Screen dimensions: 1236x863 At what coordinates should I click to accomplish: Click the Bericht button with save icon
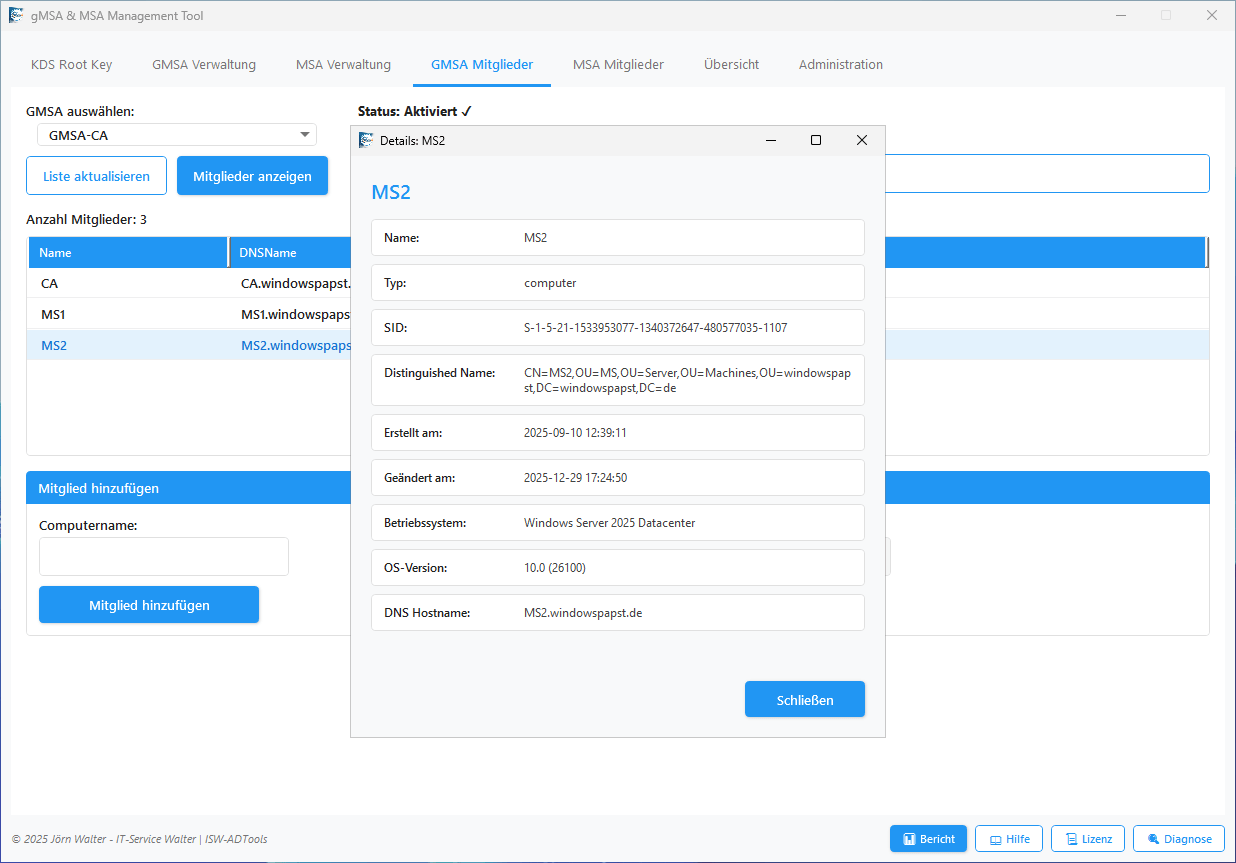click(928, 839)
